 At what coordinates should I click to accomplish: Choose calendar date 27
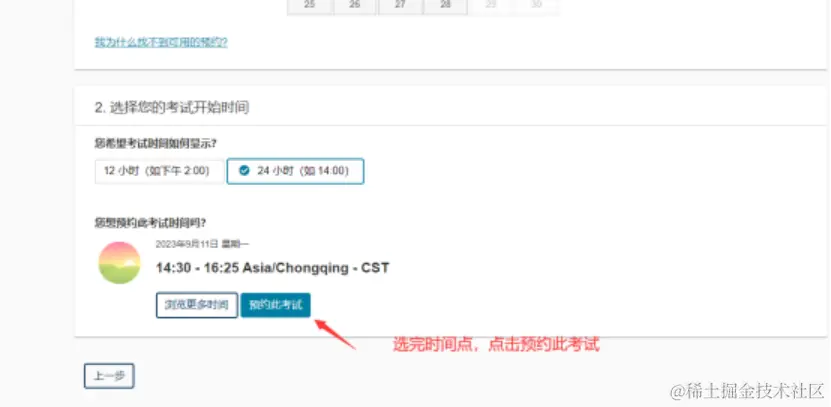[x=400, y=6]
